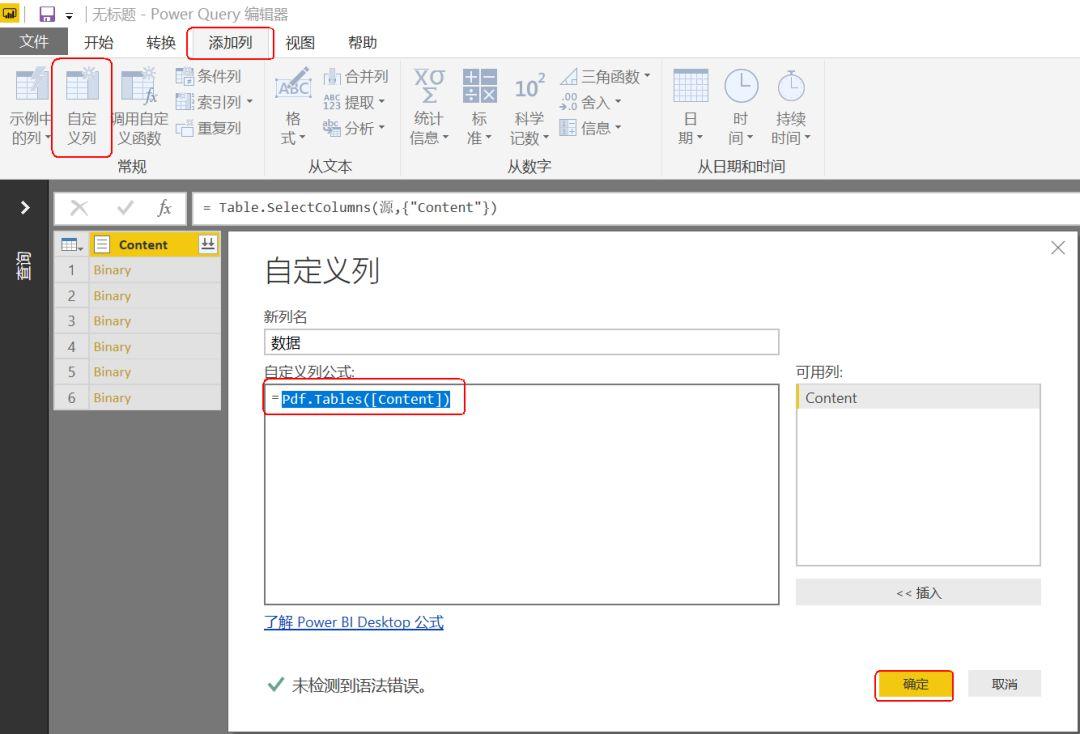Click the 确定 OK button
1080x734 pixels.
[x=915, y=684]
